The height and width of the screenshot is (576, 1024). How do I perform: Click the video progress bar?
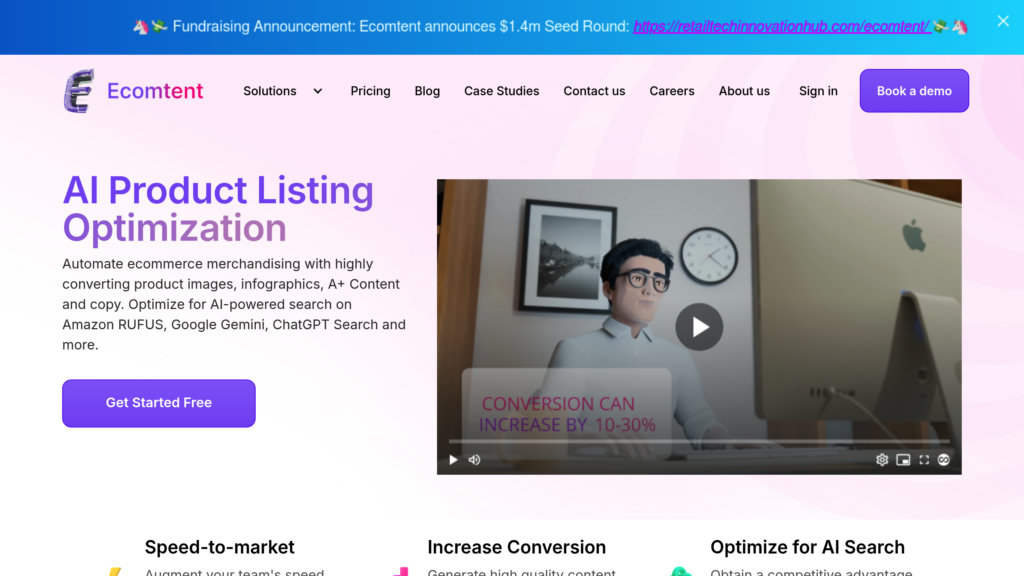point(698,441)
